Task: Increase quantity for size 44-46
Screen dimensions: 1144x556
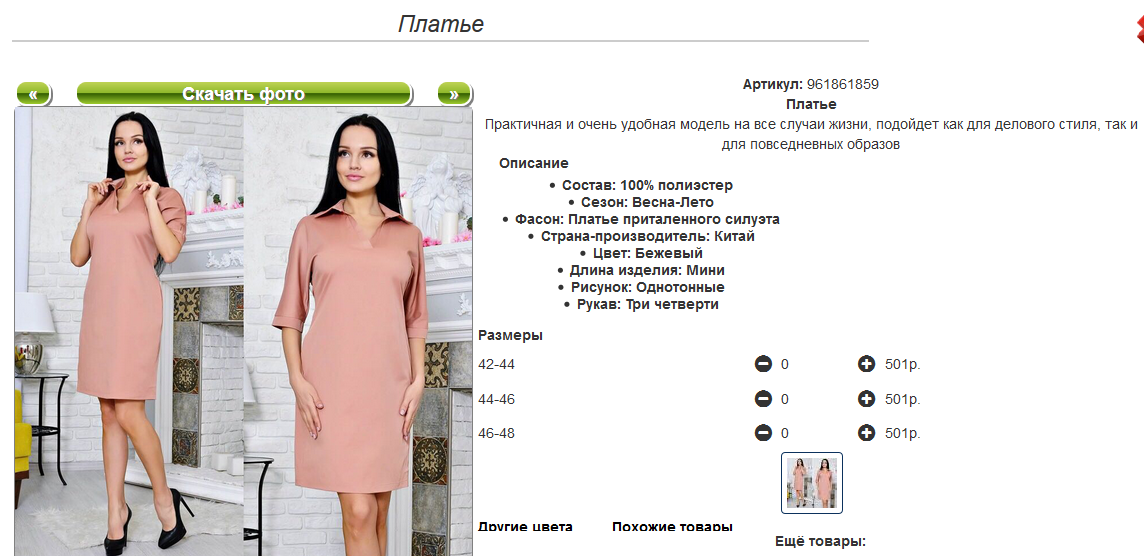Action: tap(866, 398)
